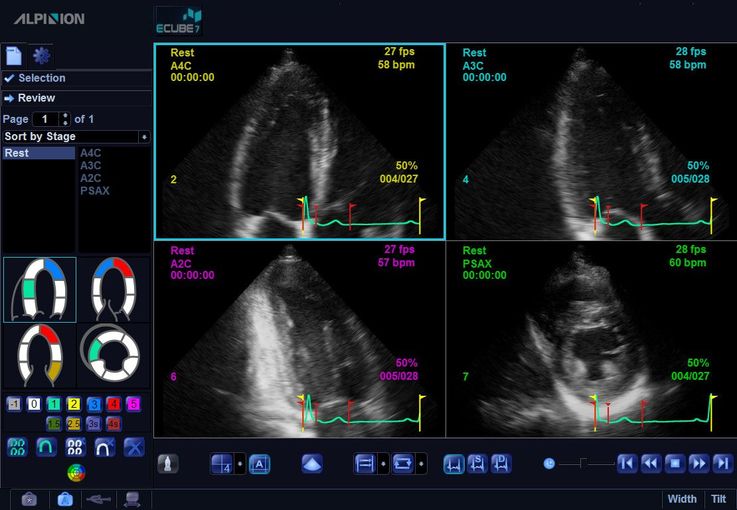Increment the Page number stepper
737x510 pixels.
click(66, 115)
